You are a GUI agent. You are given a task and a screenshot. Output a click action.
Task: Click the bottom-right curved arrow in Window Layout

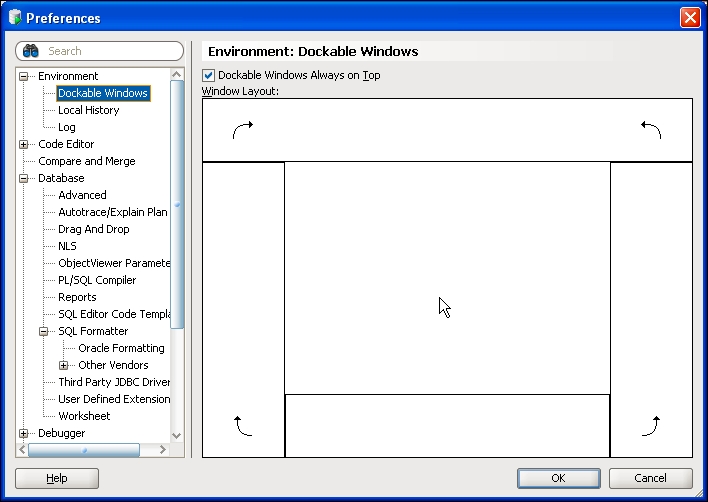click(x=651, y=426)
